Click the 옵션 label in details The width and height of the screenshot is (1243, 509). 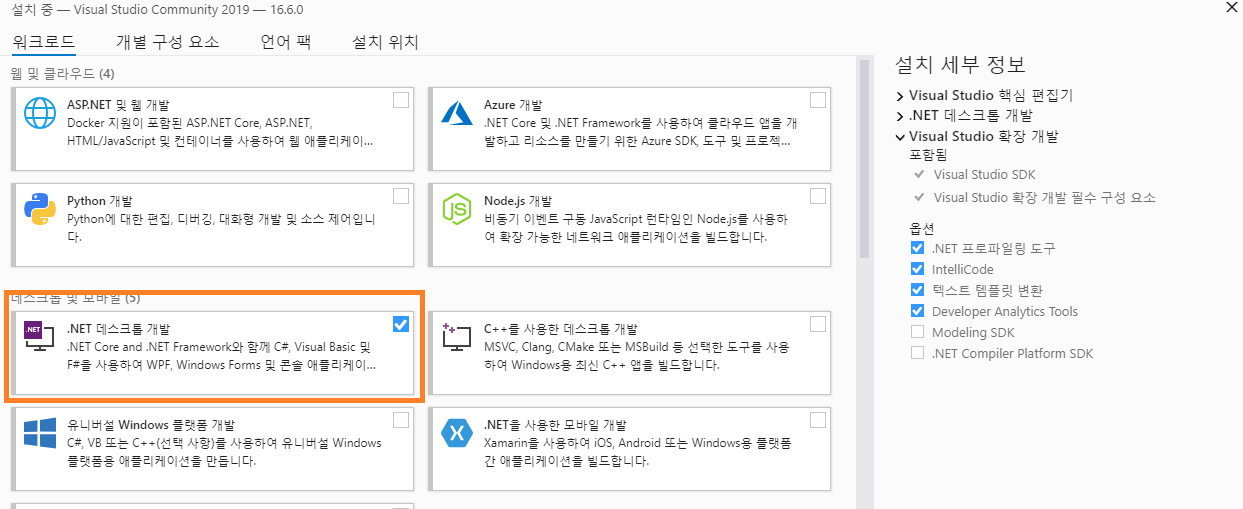921,228
